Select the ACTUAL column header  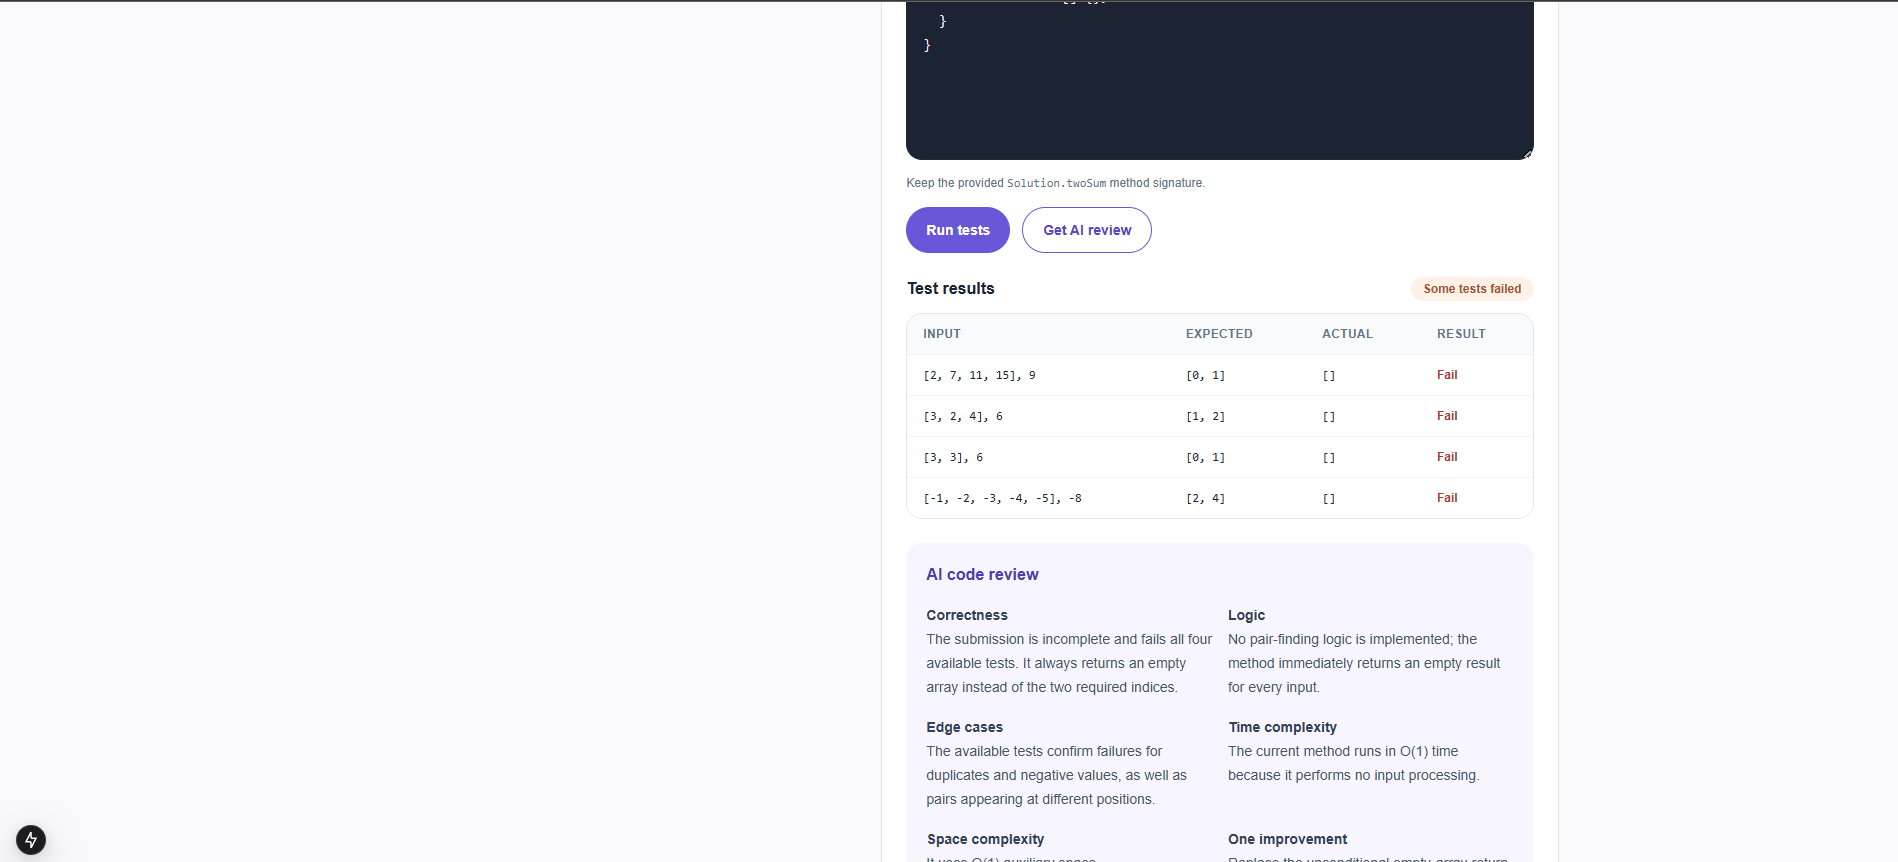coord(1347,334)
